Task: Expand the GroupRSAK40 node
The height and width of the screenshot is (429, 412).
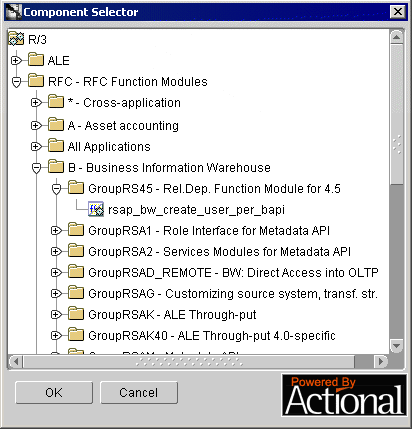Action: [56, 335]
